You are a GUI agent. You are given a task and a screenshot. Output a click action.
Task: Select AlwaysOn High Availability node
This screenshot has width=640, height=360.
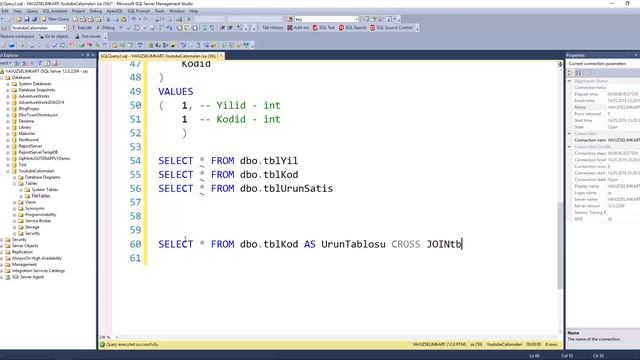(x=37, y=258)
